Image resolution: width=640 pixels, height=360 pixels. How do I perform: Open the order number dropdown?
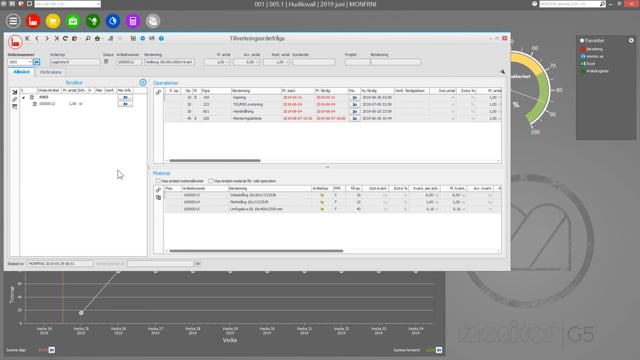click(x=30, y=62)
